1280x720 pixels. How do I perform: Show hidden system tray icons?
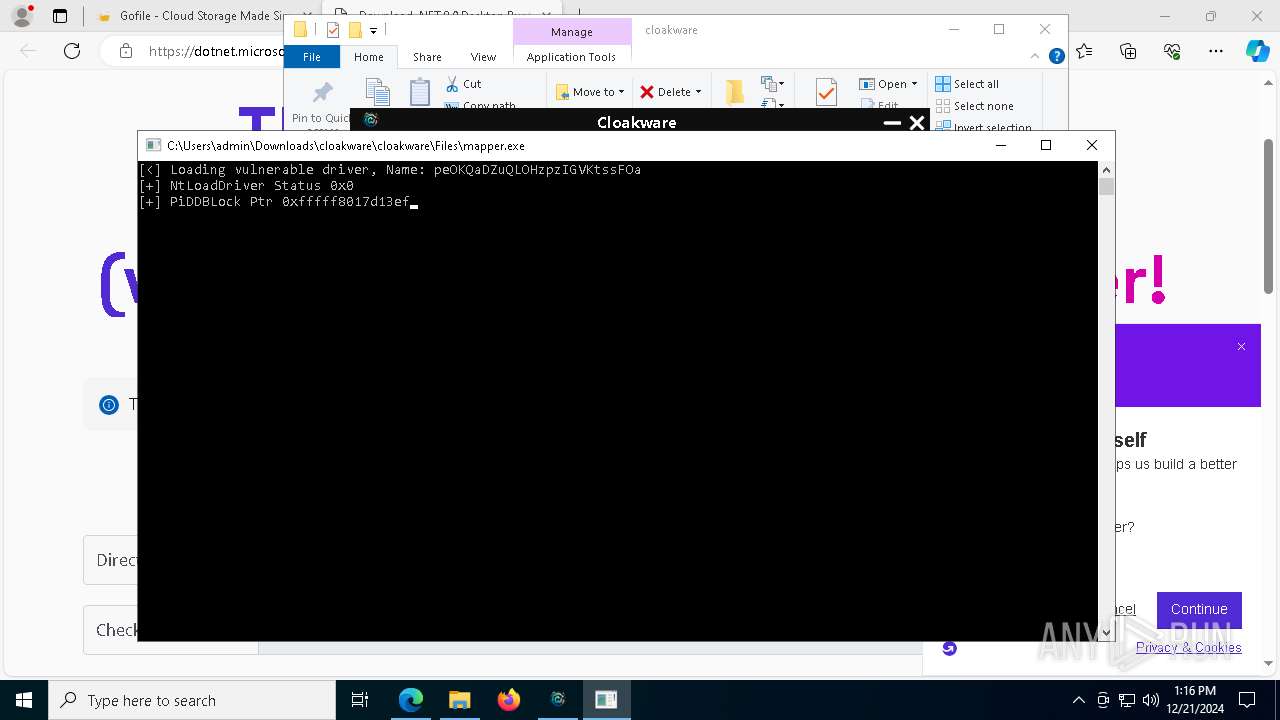coord(1078,700)
